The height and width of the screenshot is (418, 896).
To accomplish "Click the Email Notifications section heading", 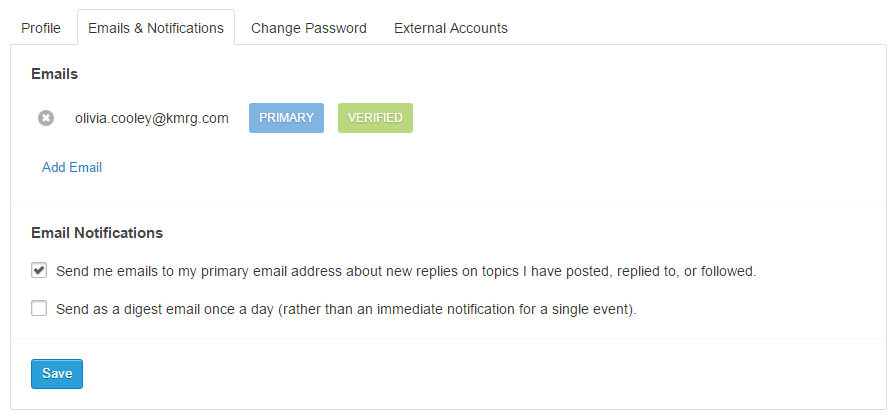I will click(97, 233).
